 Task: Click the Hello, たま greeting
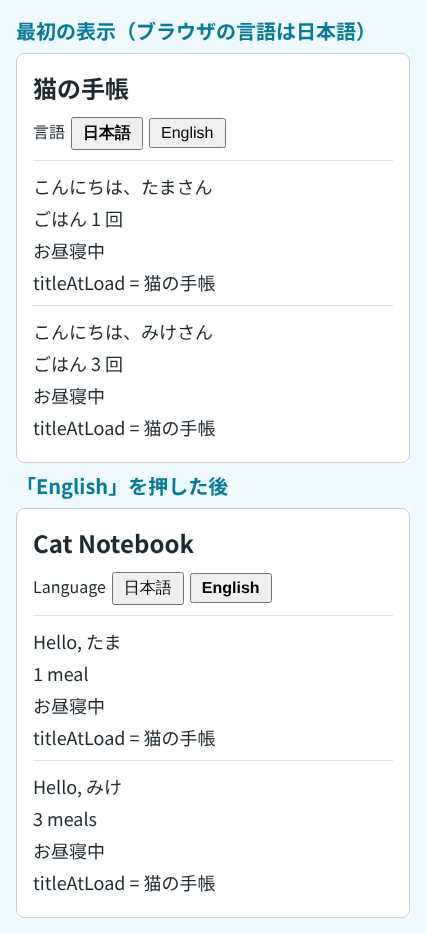[77, 643]
